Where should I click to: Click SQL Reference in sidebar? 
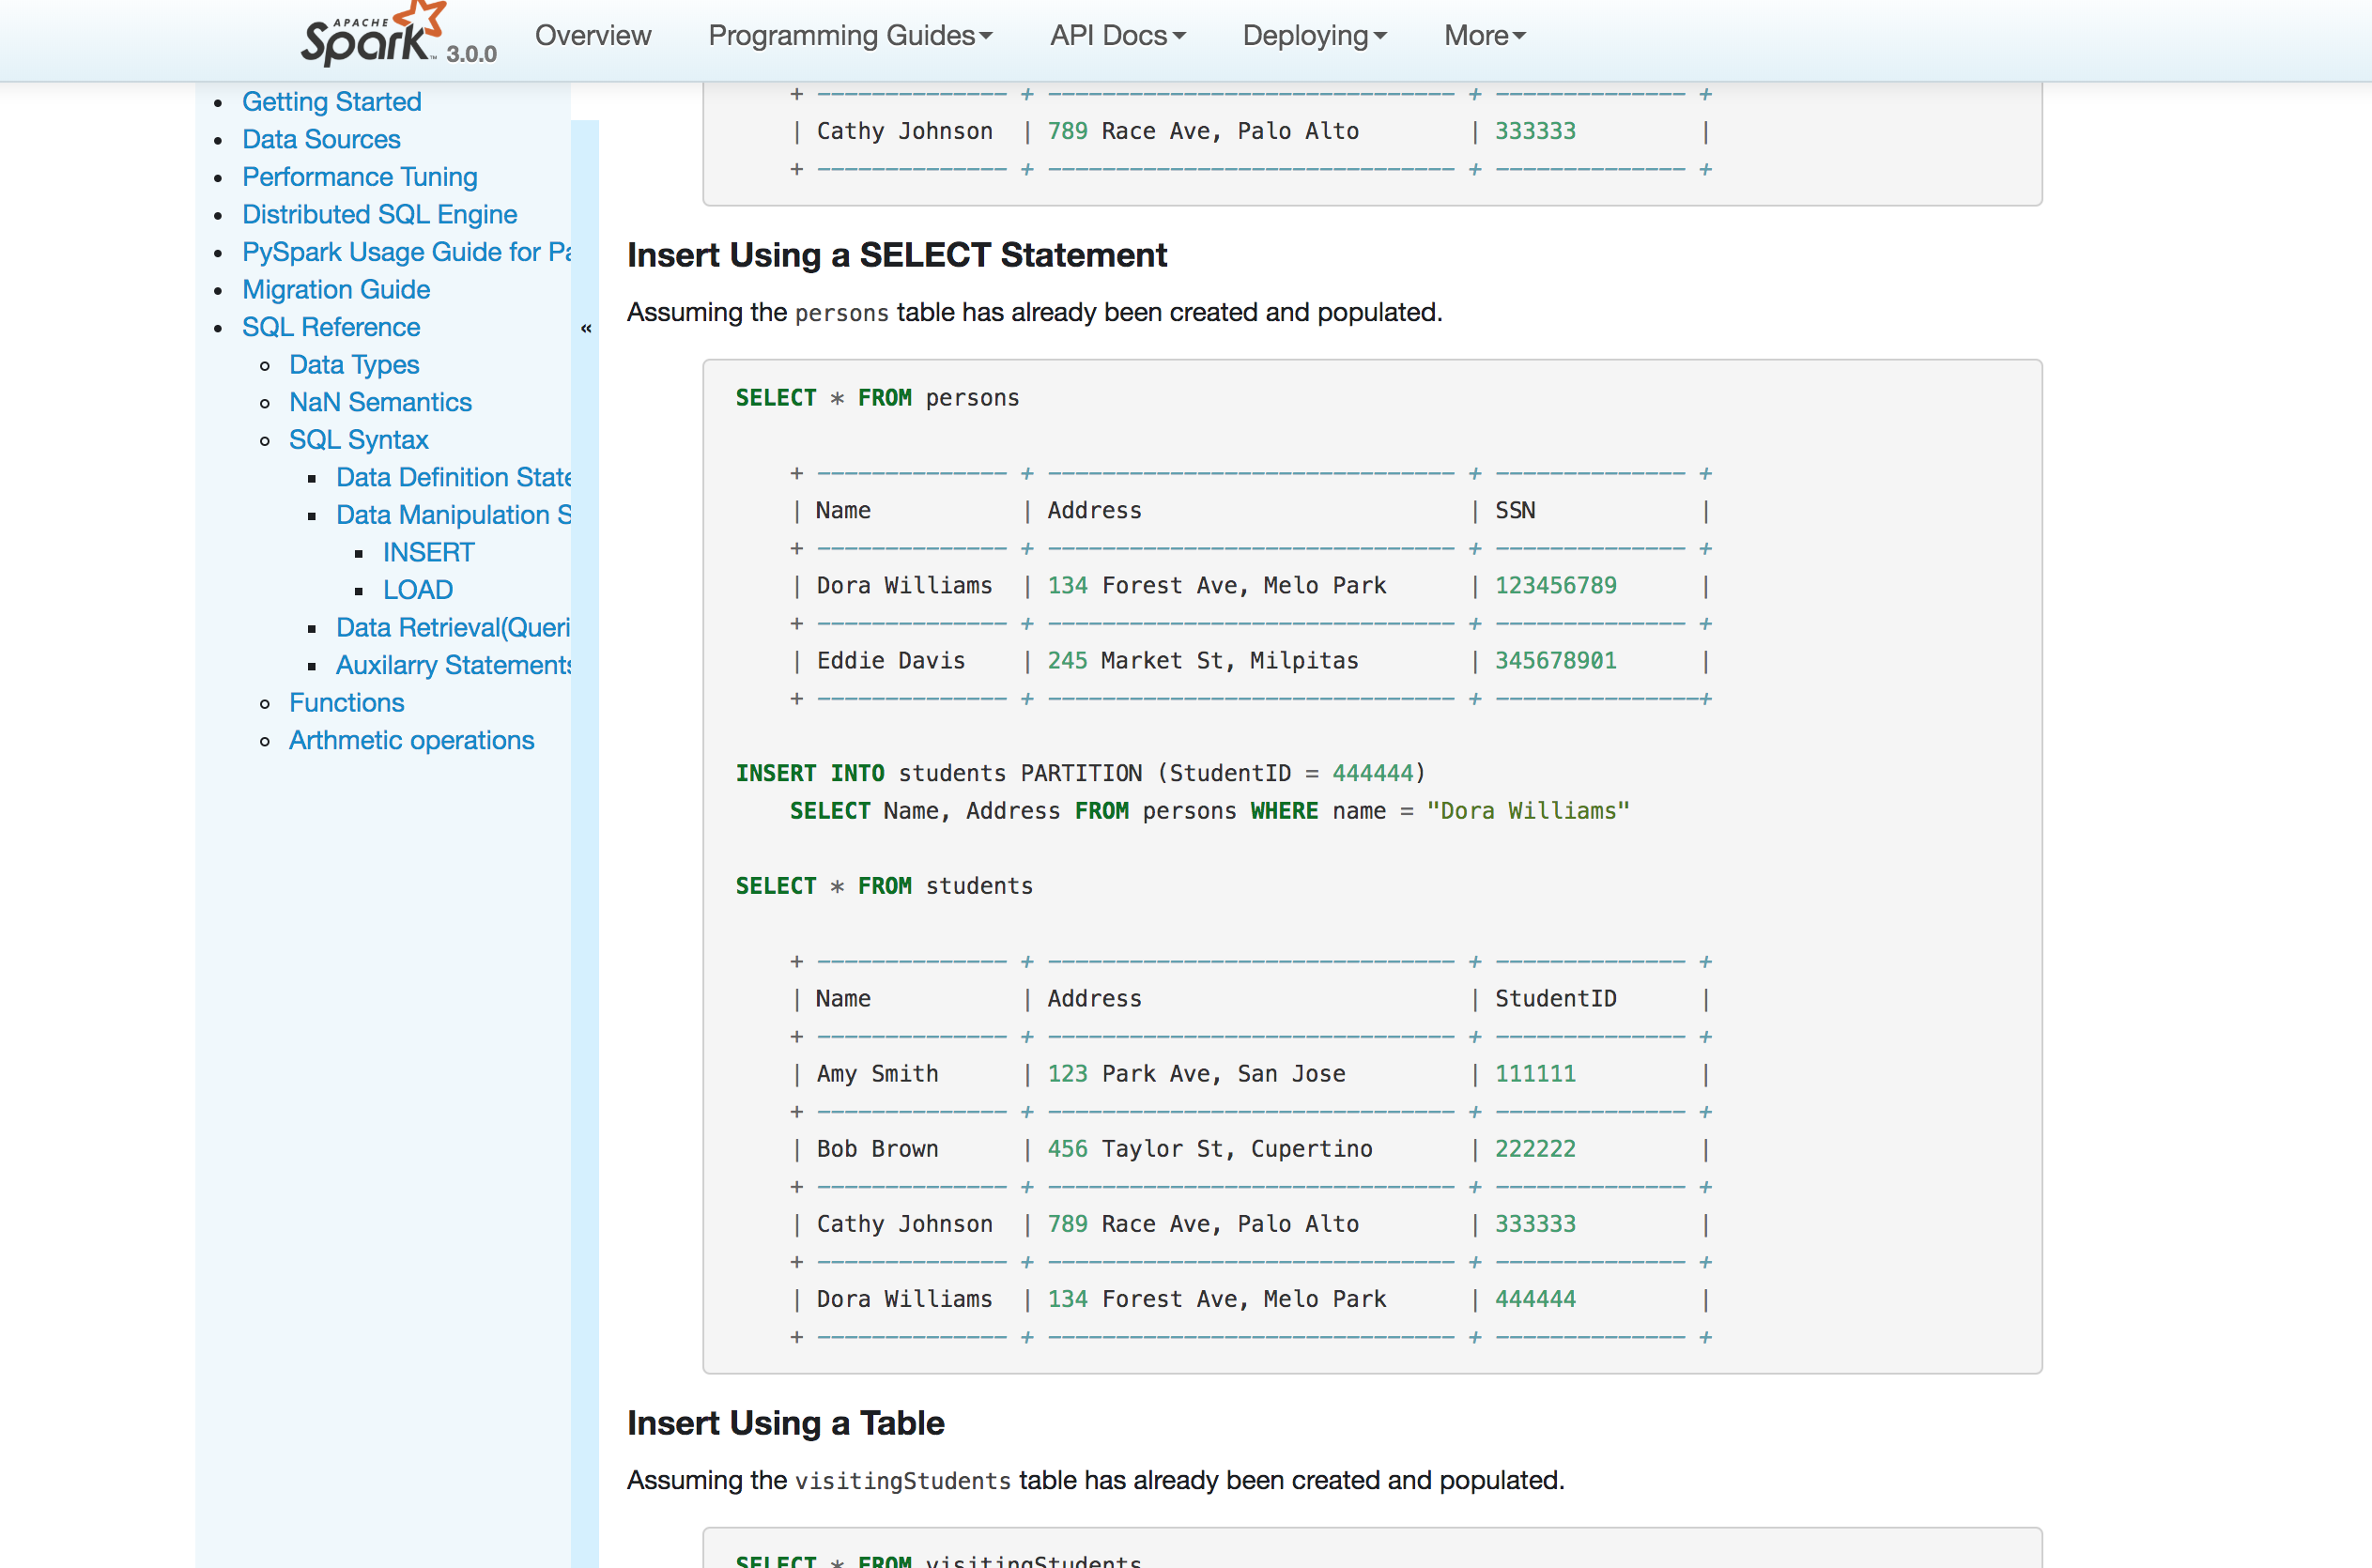click(331, 327)
